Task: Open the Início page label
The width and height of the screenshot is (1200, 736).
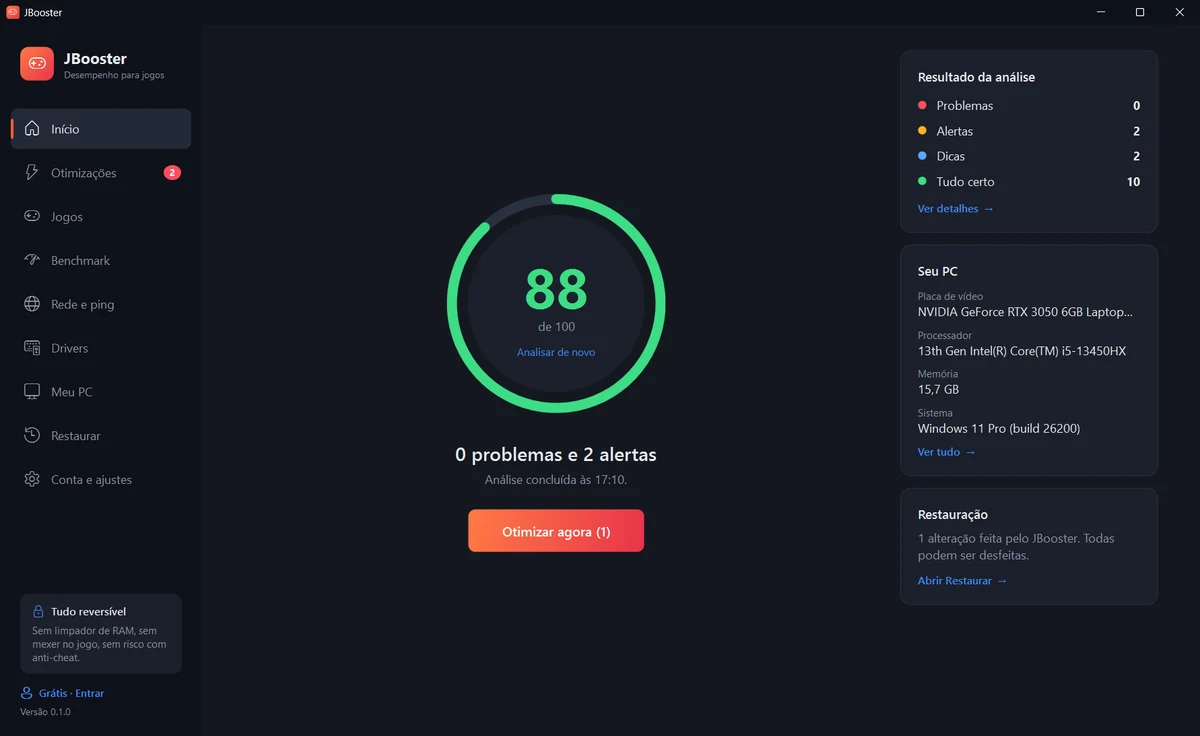Action: pos(65,129)
